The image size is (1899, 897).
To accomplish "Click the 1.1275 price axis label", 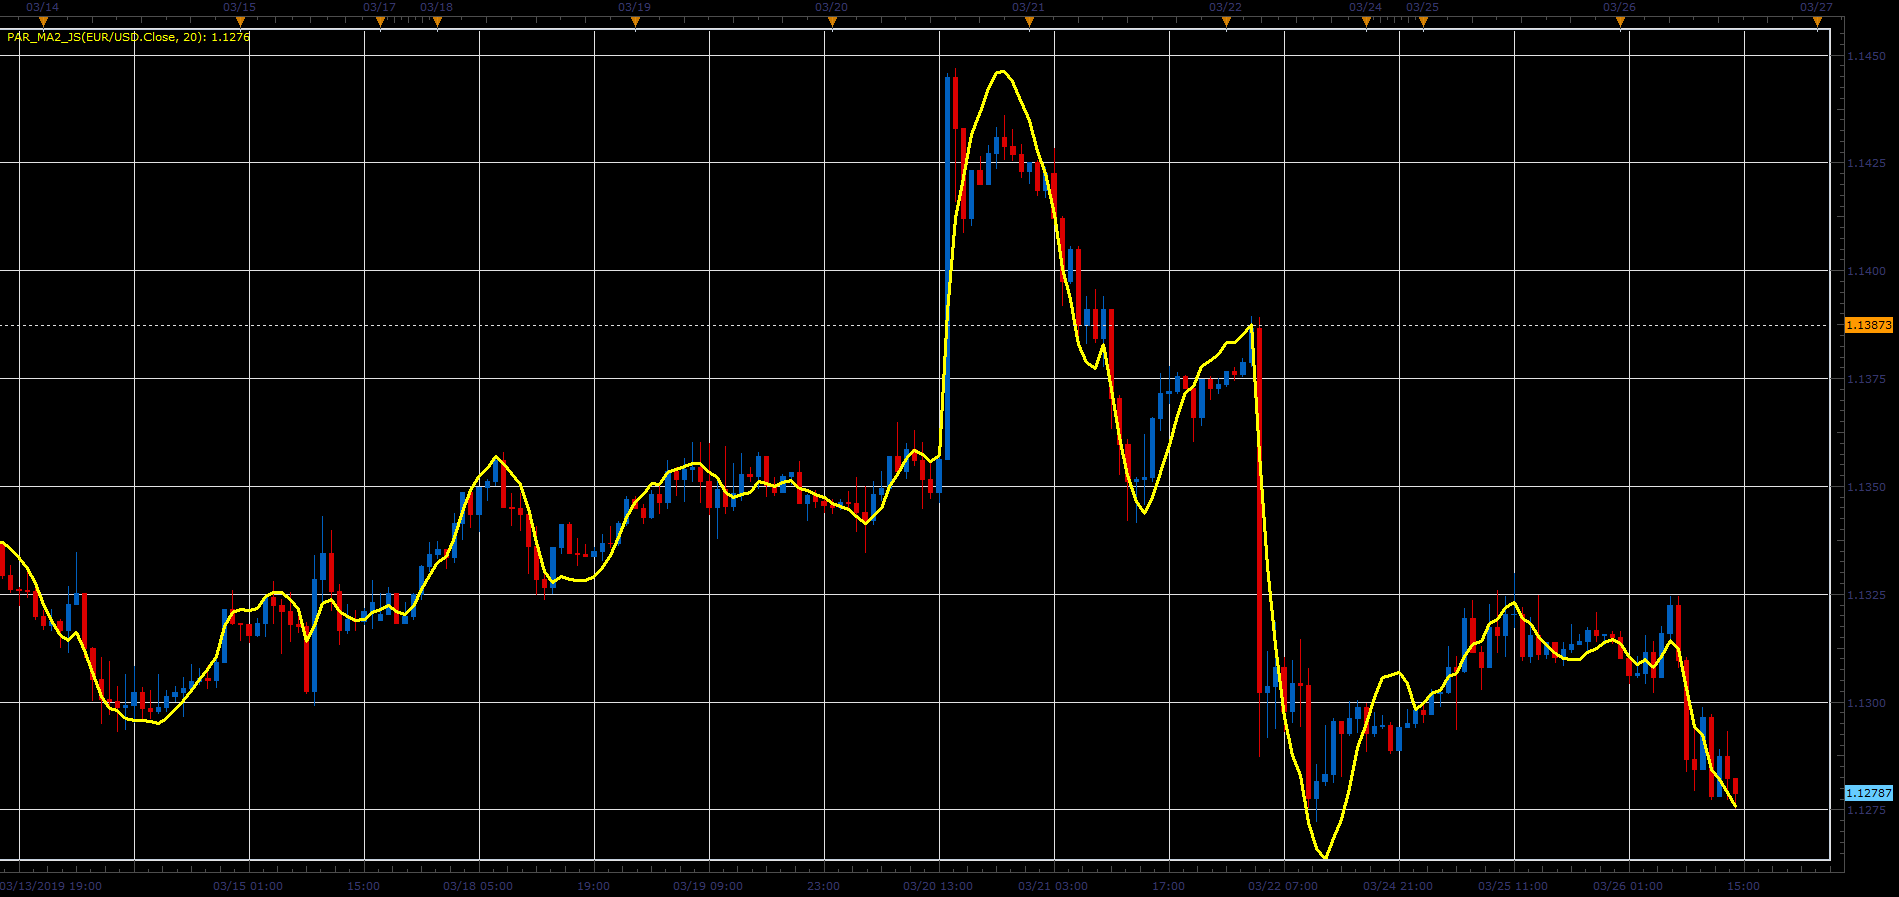I will (x=1866, y=810).
